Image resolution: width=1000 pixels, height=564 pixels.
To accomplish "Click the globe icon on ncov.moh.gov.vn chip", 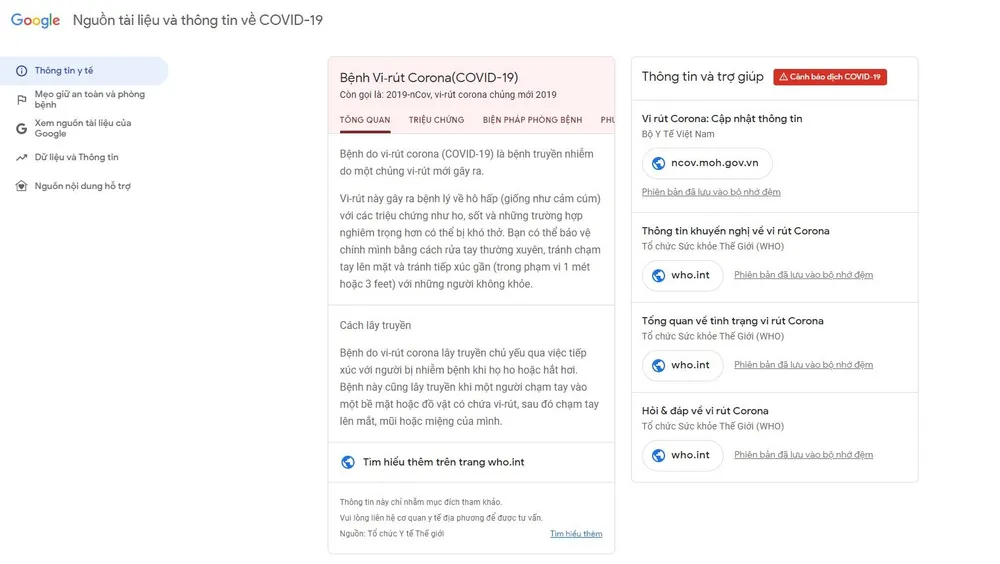I will 658,163.
